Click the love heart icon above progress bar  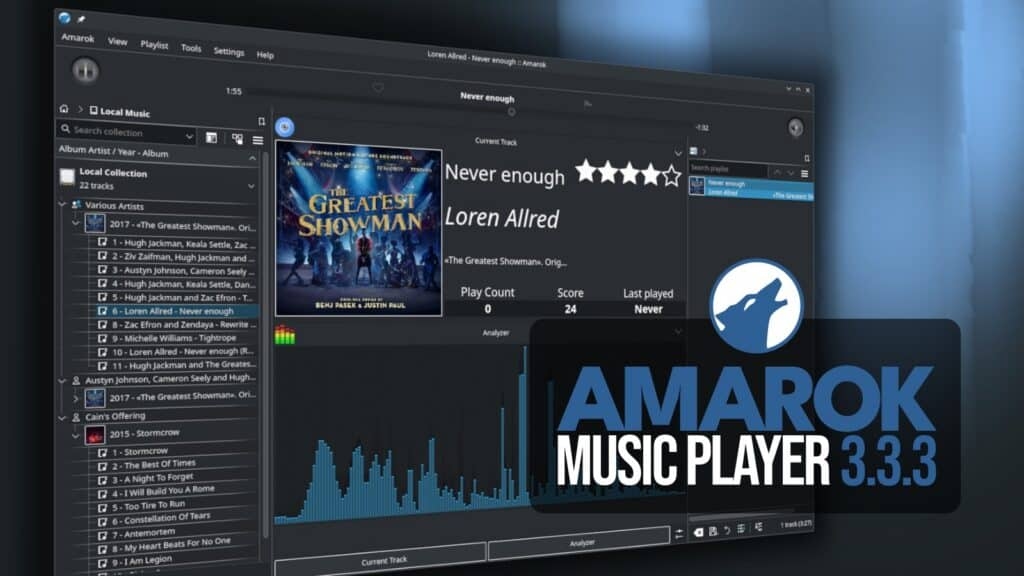[377, 87]
